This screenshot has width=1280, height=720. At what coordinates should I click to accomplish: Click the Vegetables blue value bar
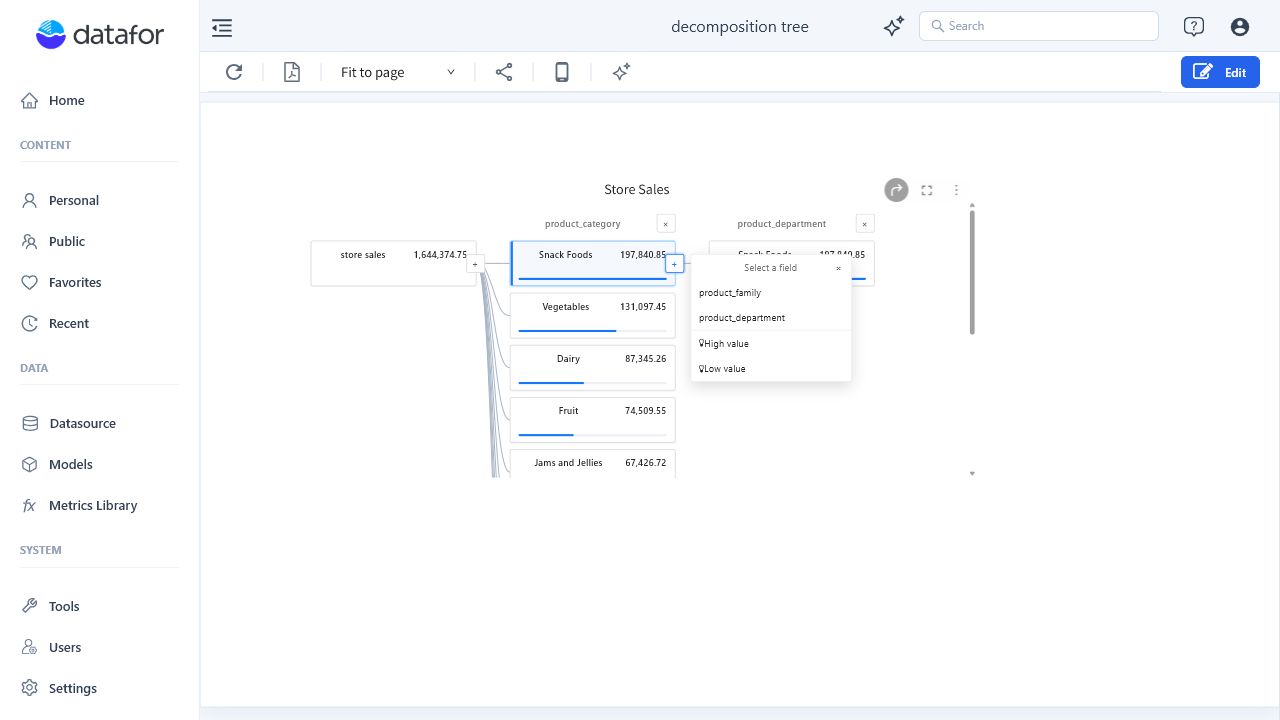click(x=567, y=331)
